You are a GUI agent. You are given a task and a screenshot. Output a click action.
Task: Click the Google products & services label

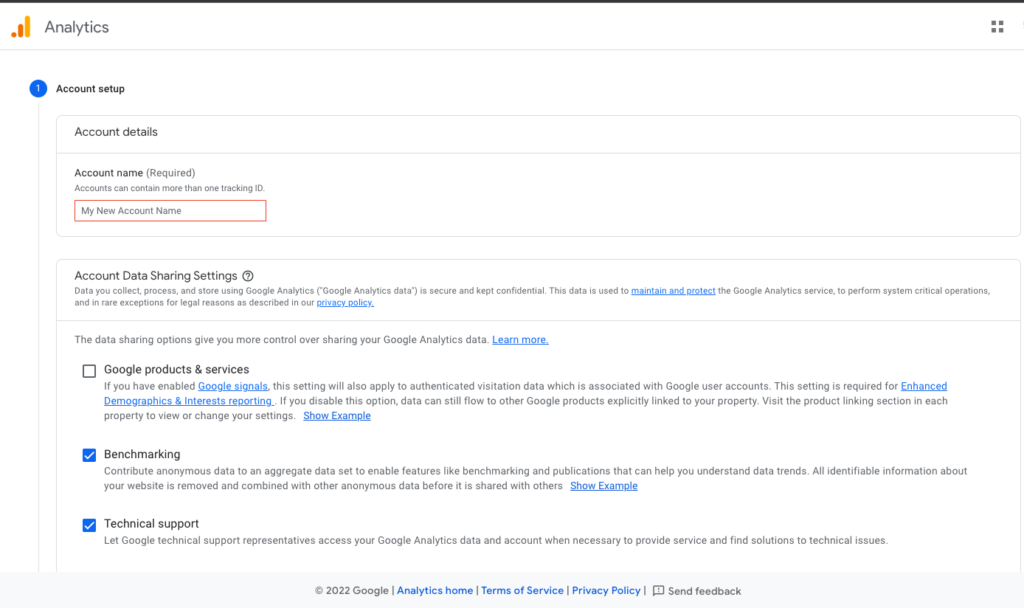coord(176,370)
